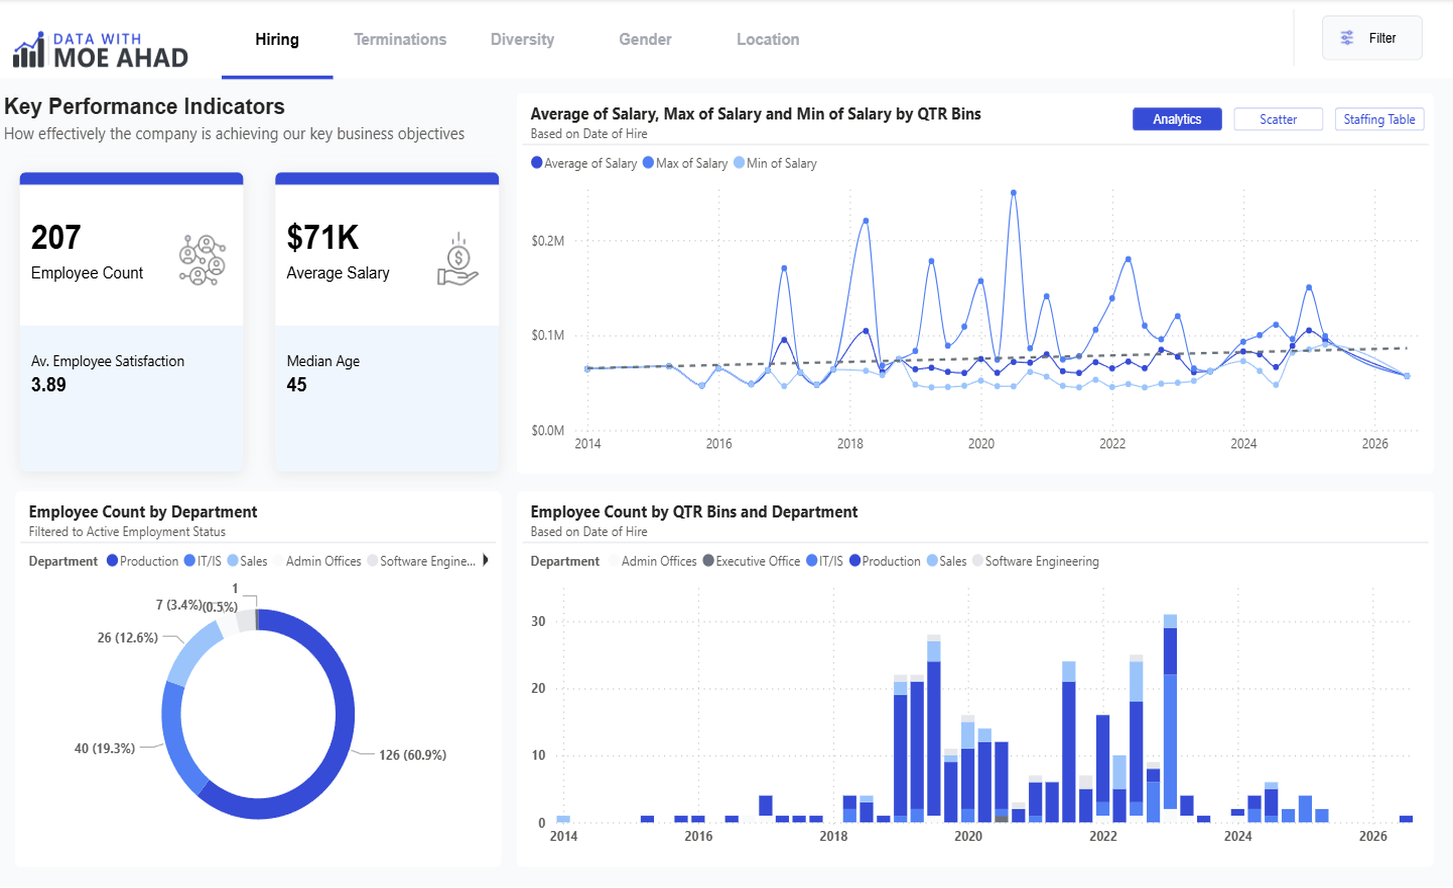Click the Median Age value 45

pyautogui.click(x=297, y=385)
